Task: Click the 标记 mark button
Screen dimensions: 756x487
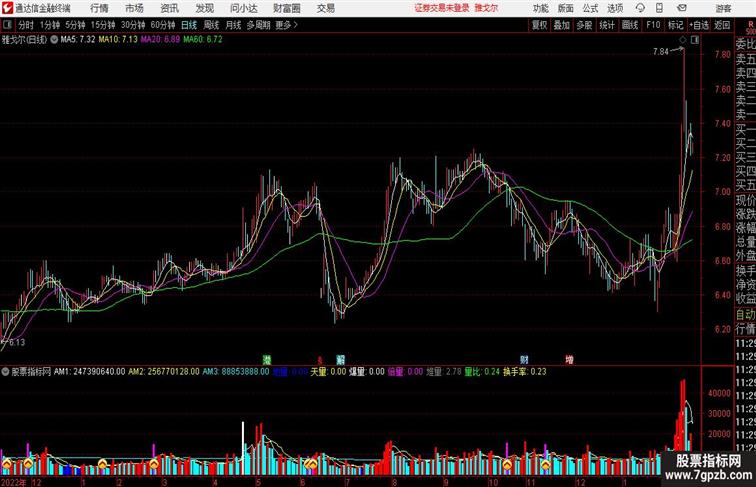Action: click(675, 25)
